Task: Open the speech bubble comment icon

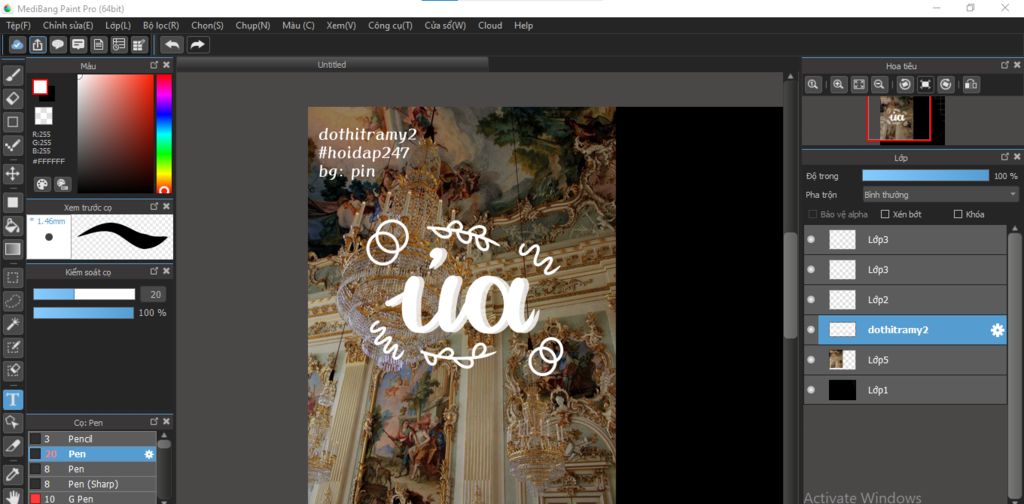Action: point(58,44)
